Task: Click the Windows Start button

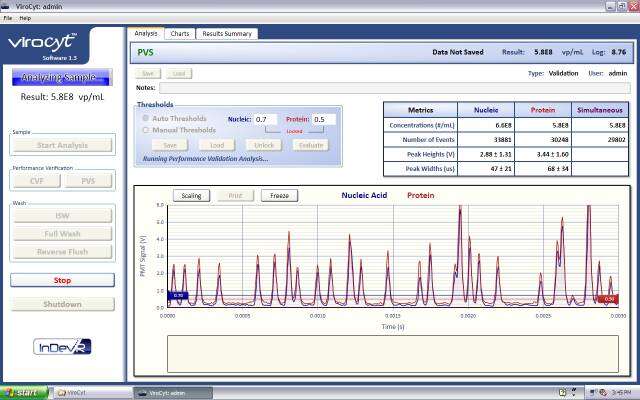Action: point(22,393)
